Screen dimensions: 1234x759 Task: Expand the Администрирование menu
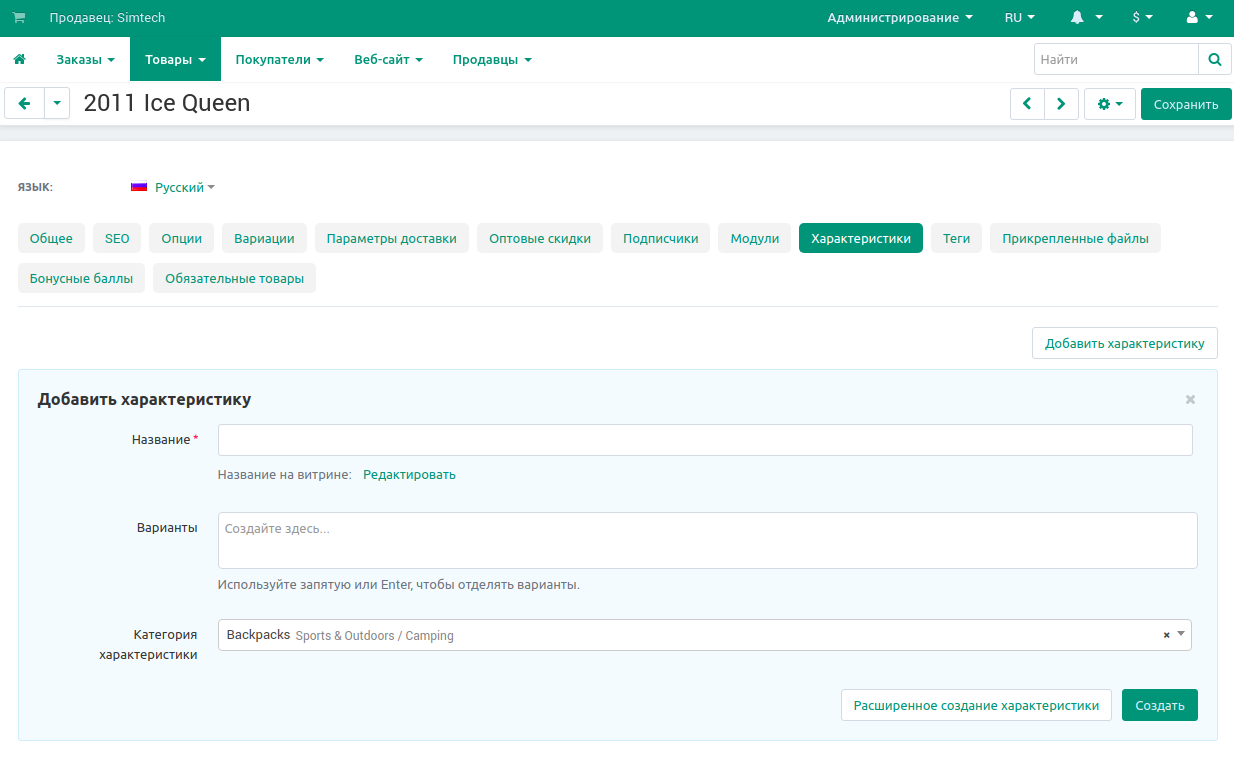899,18
